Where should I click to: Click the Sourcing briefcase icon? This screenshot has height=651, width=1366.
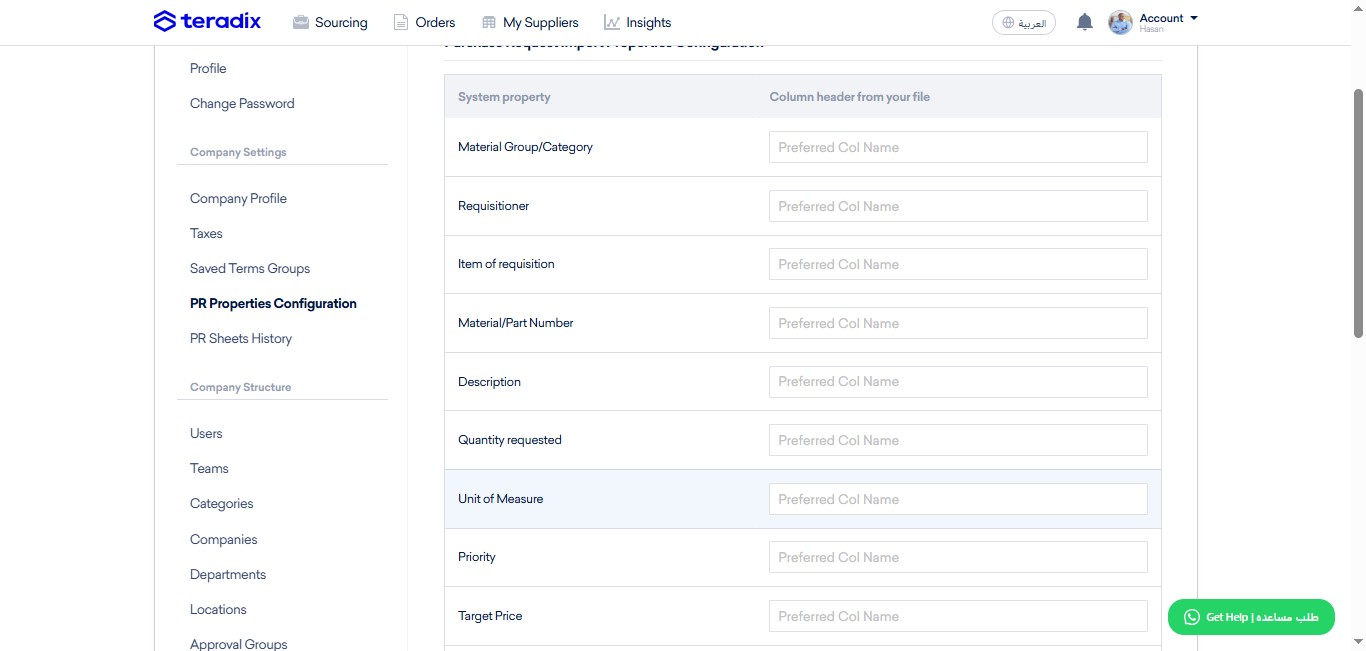tap(300, 22)
